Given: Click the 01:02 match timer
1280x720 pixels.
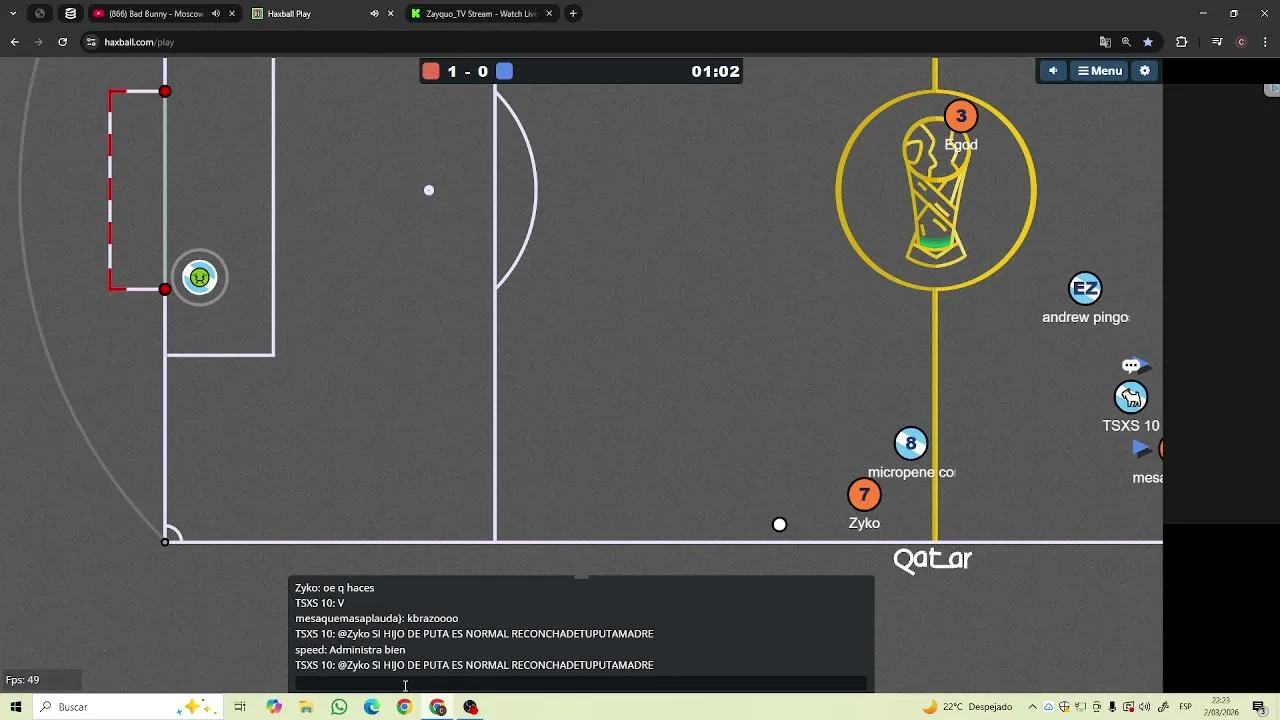Looking at the screenshot, I should click(x=715, y=71).
